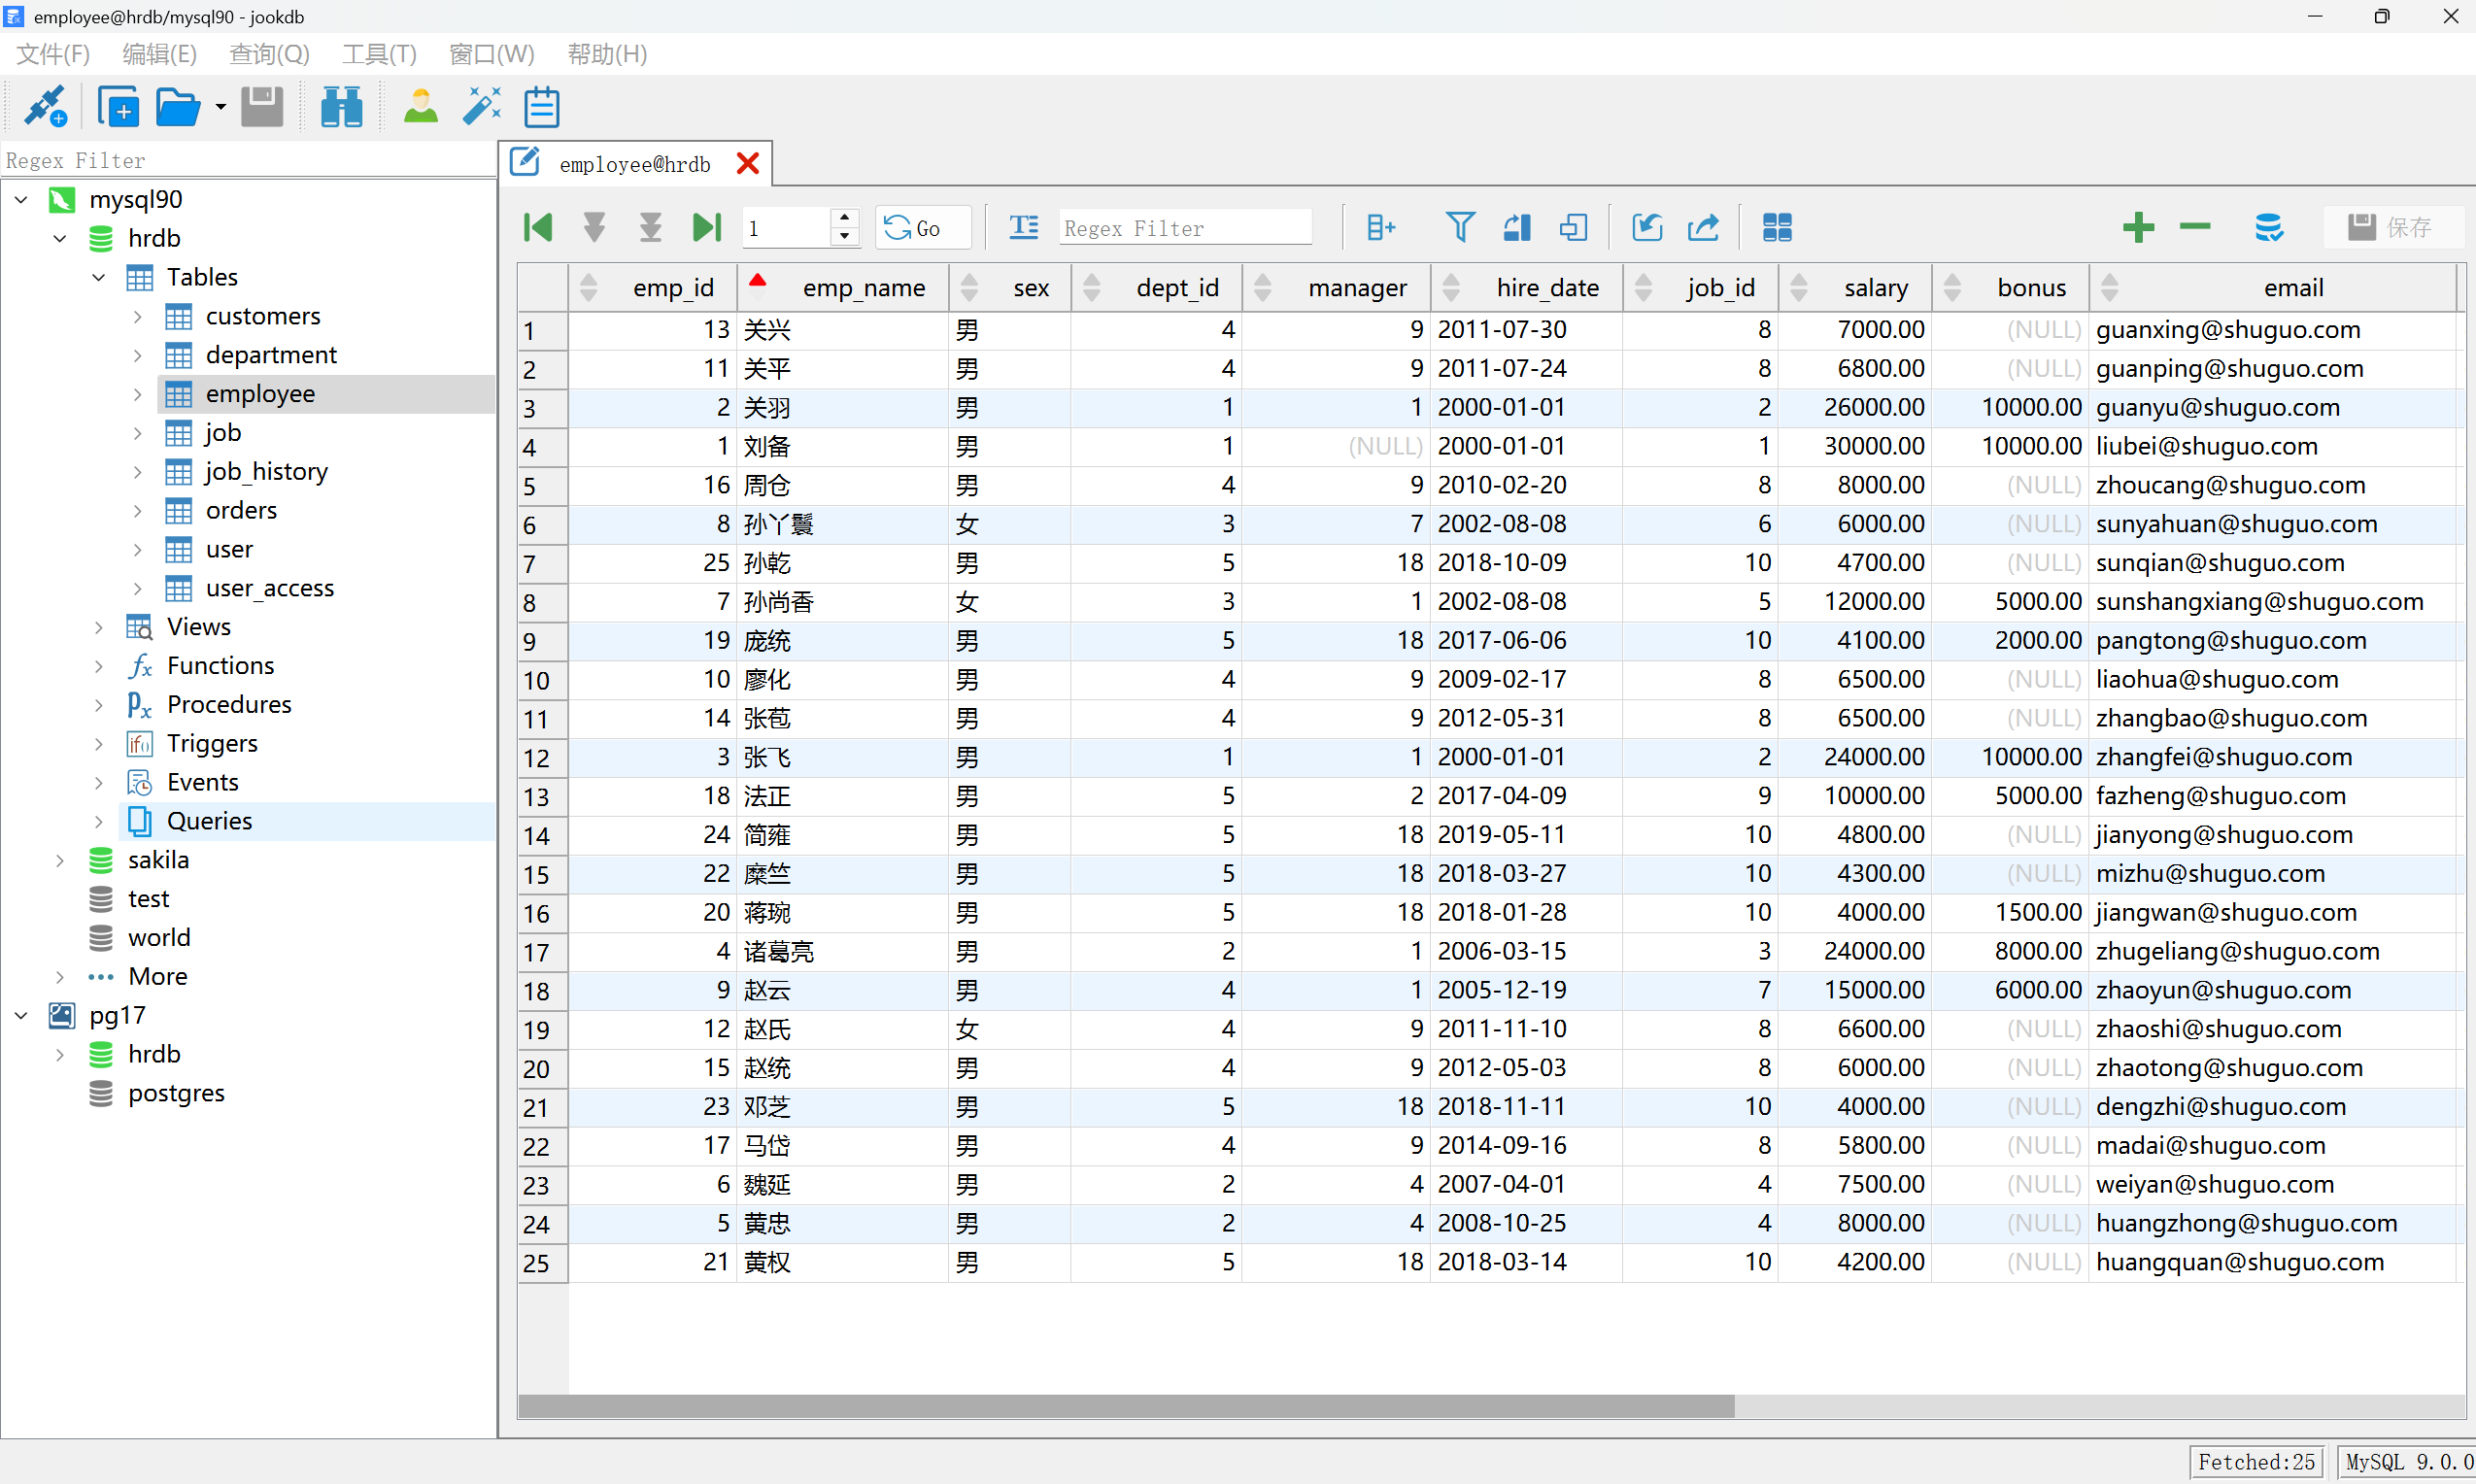2476x1484 pixels.
Task: Sort by the salary column header
Action: coord(1875,288)
